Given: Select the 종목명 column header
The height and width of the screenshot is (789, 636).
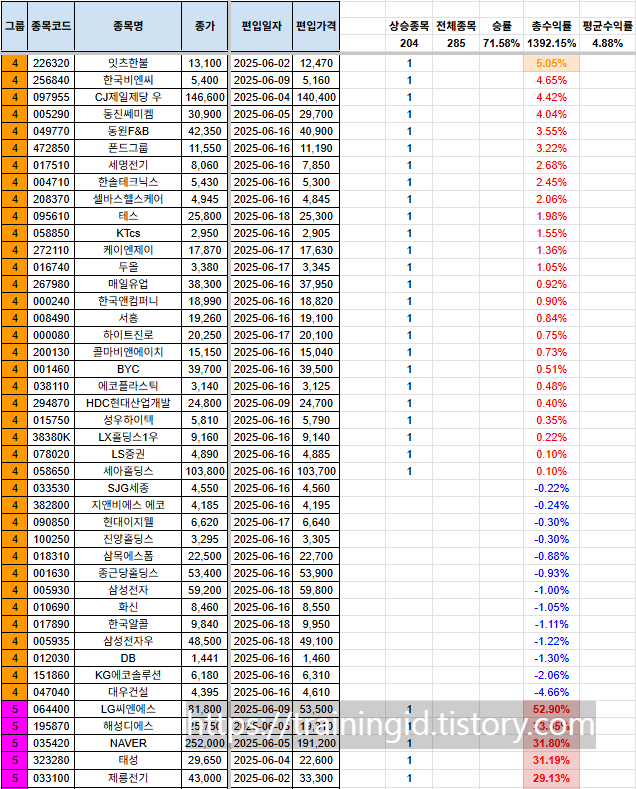Looking at the screenshot, I should (x=128, y=26).
